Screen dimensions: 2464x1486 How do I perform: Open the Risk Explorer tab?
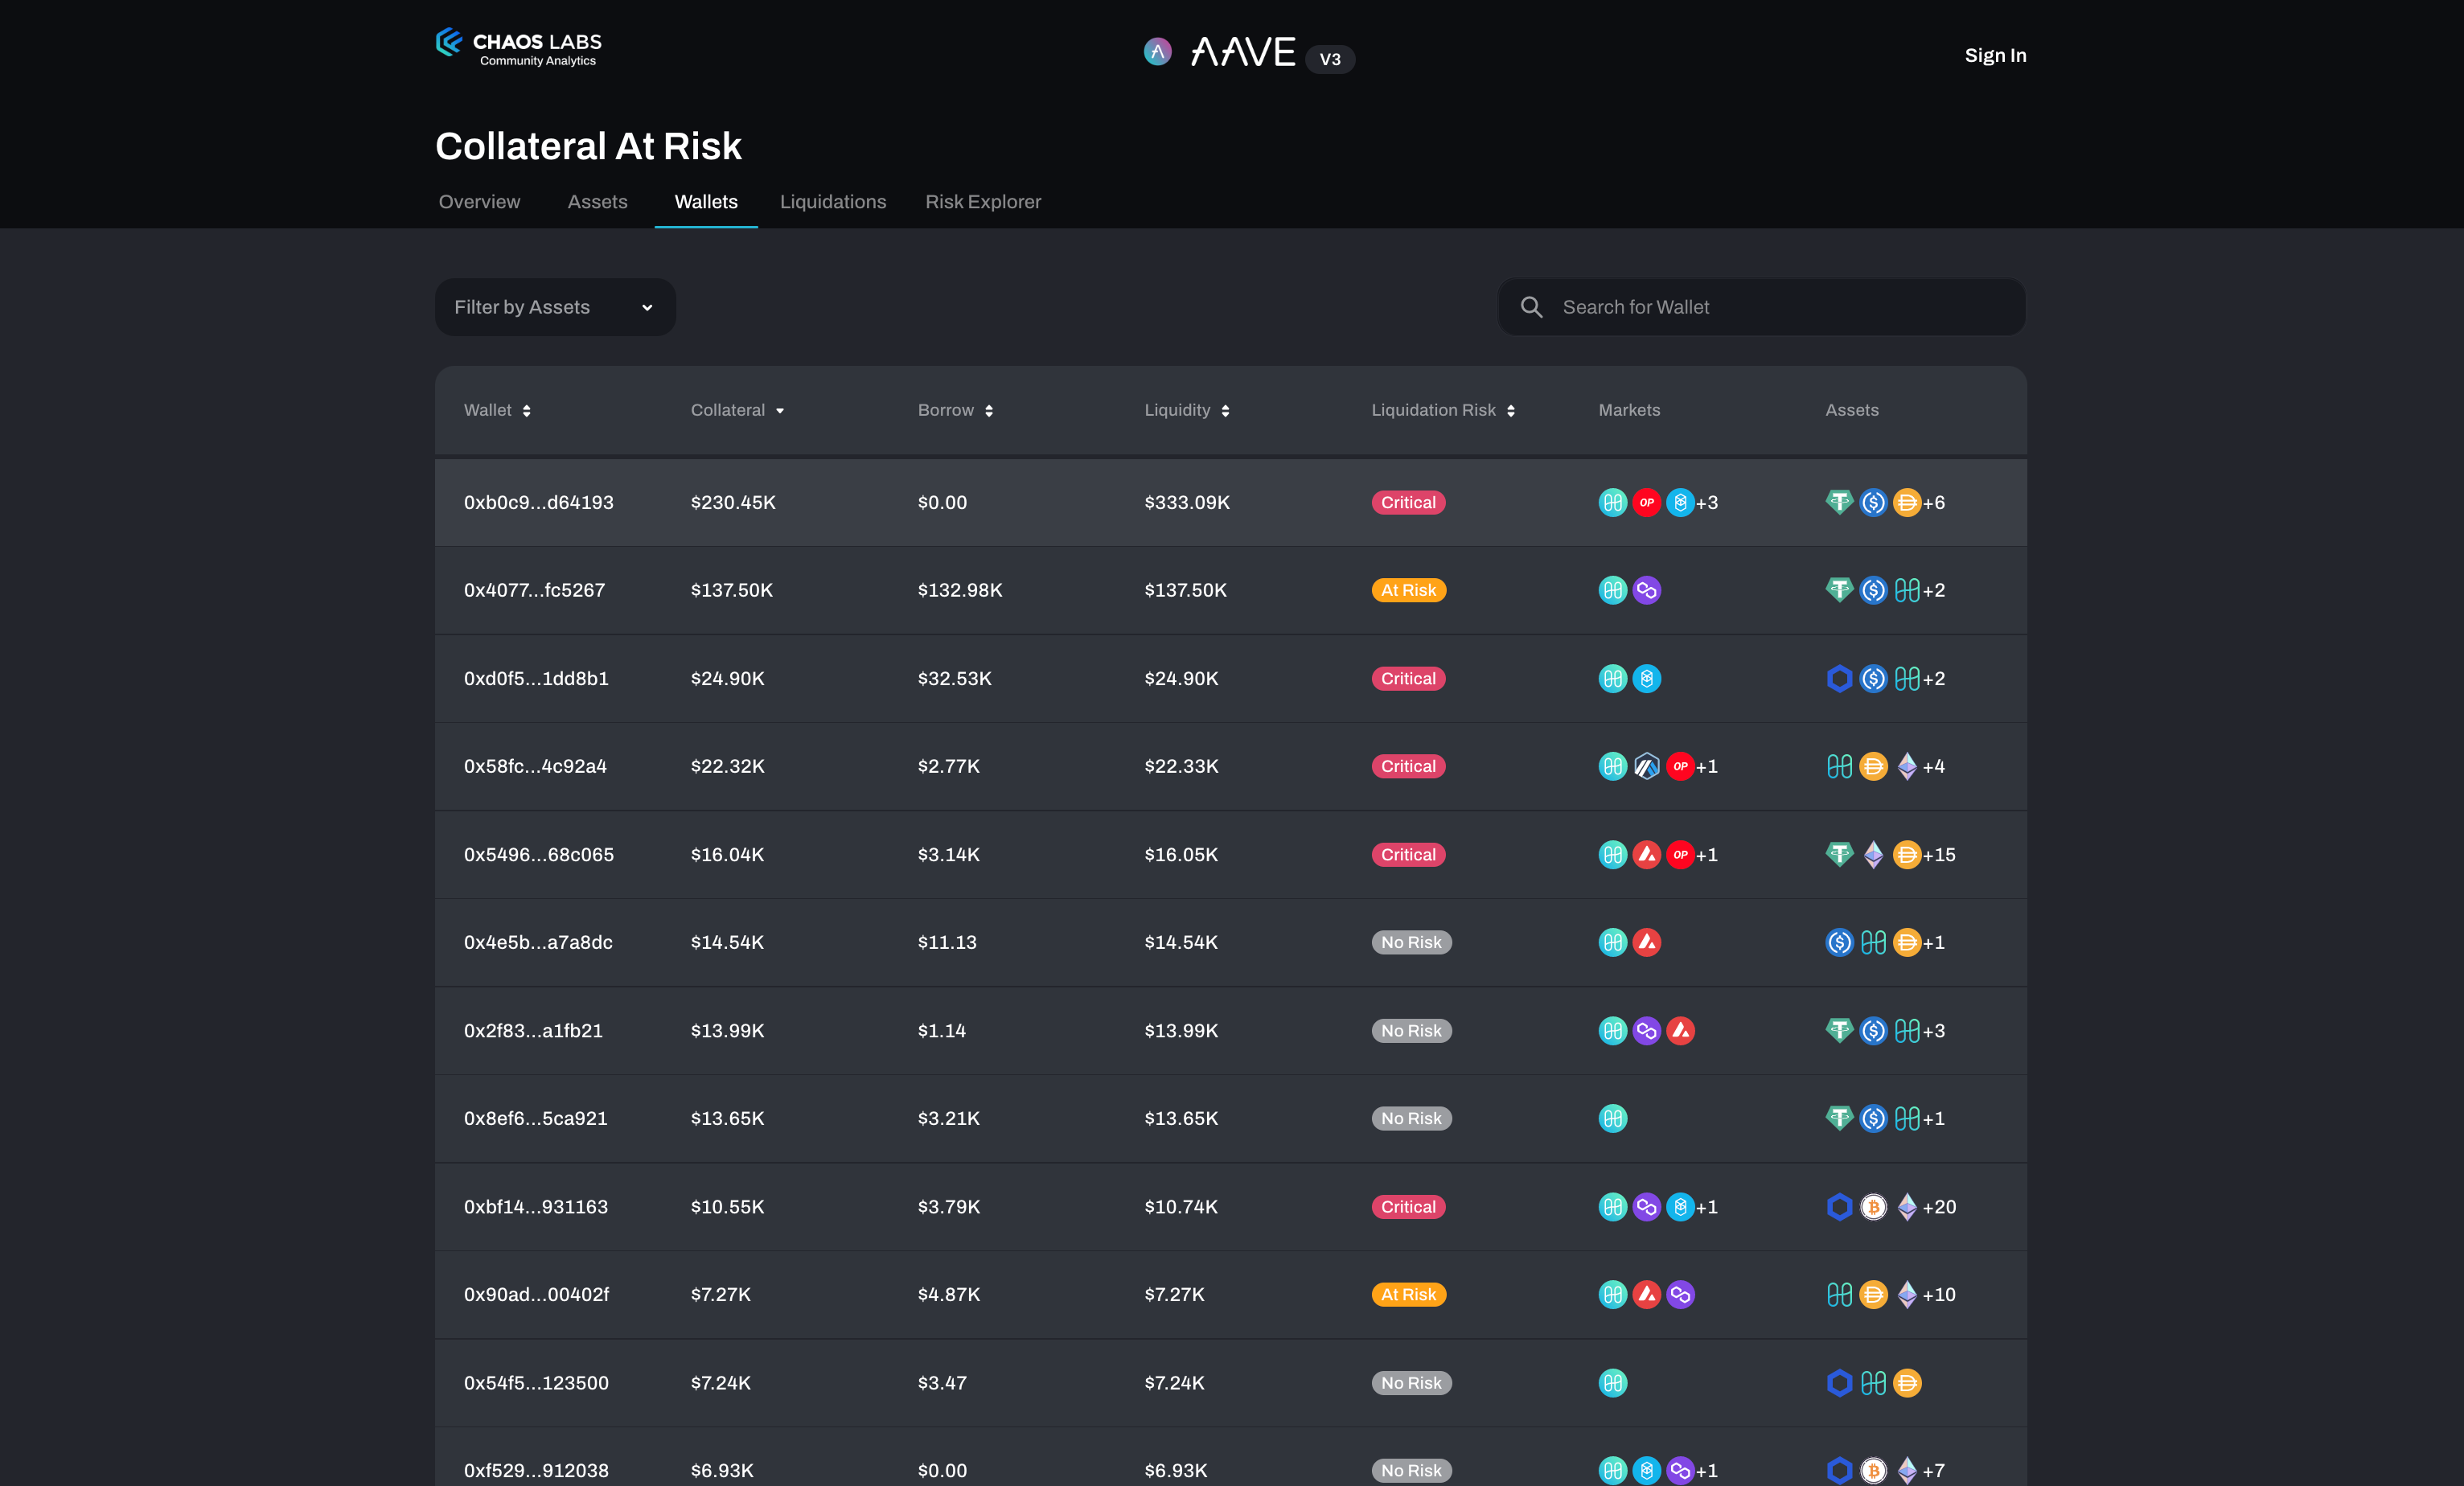(982, 202)
